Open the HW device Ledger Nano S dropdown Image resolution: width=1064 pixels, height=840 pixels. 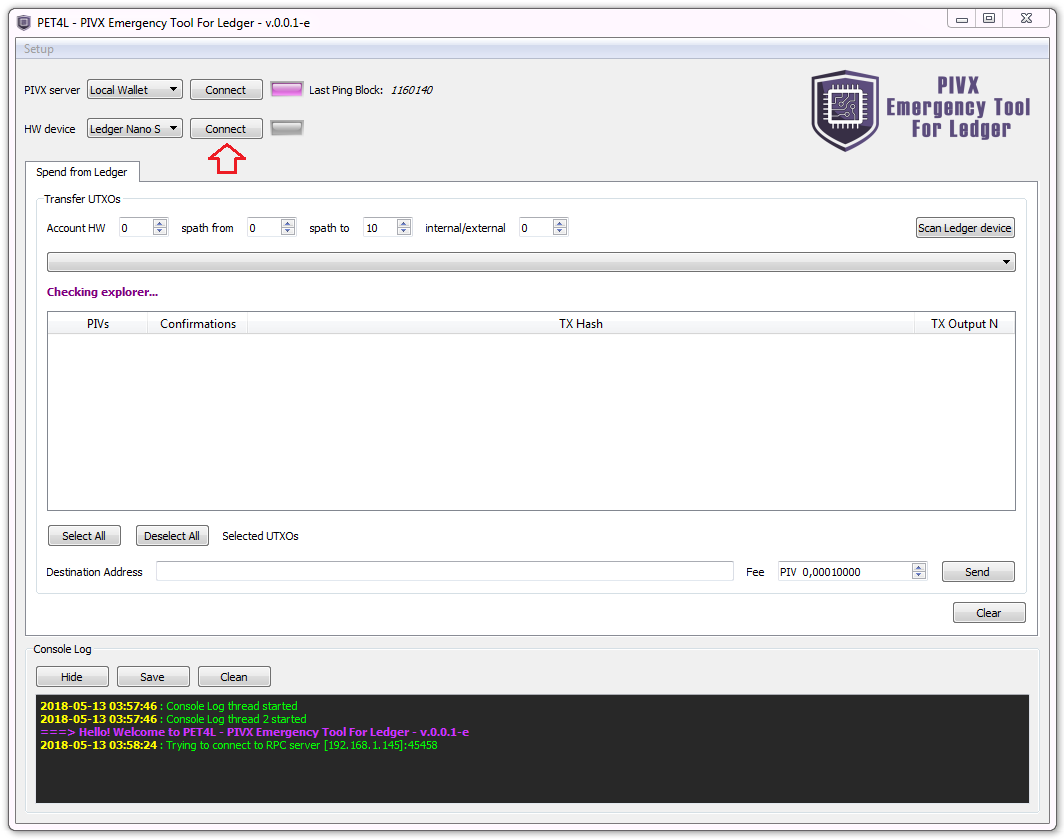coord(134,128)
